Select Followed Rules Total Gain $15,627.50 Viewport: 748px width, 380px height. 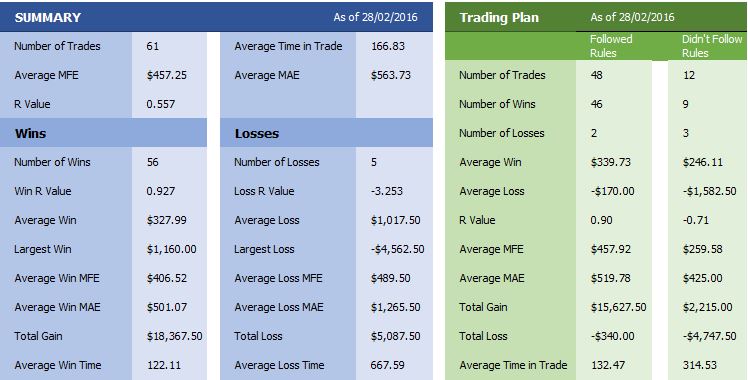(x=618, y=308)
